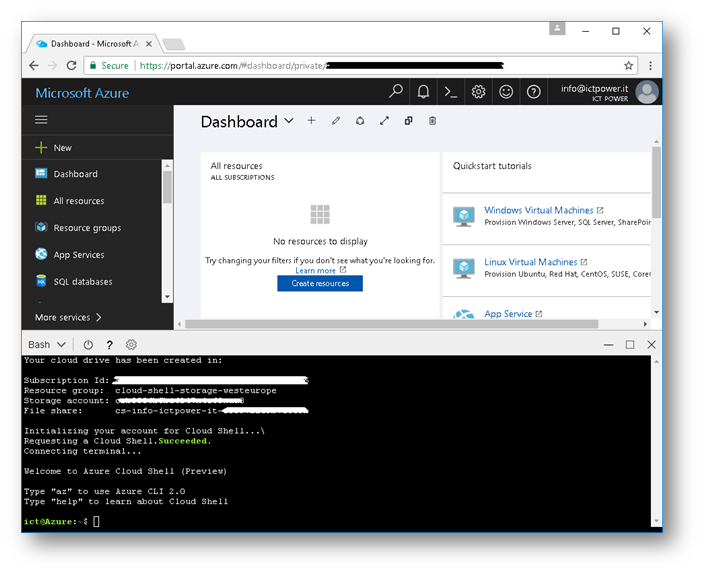Click the Chrome profile icon
Image resolution: width=705 pixels, height=575 pixels.
tap(557, 28)
